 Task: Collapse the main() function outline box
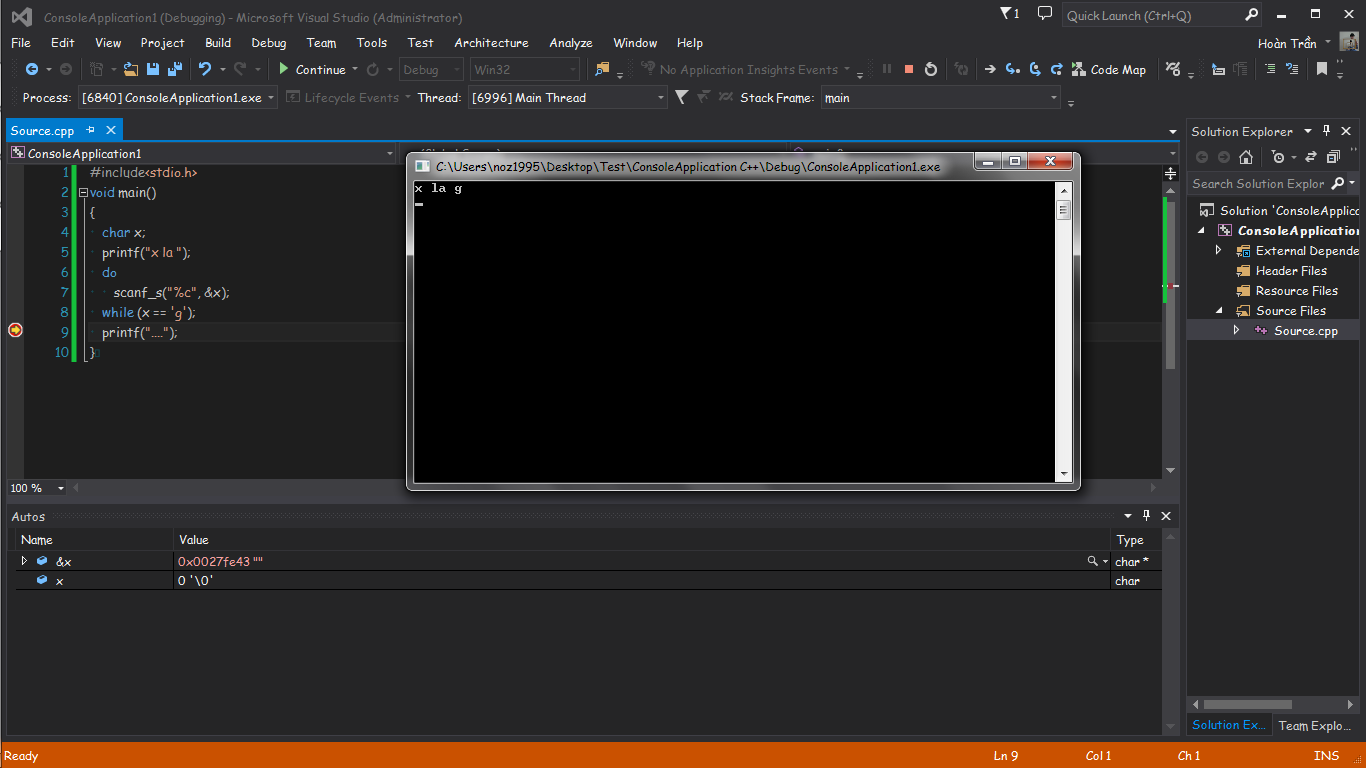click(x=83, y=192)
